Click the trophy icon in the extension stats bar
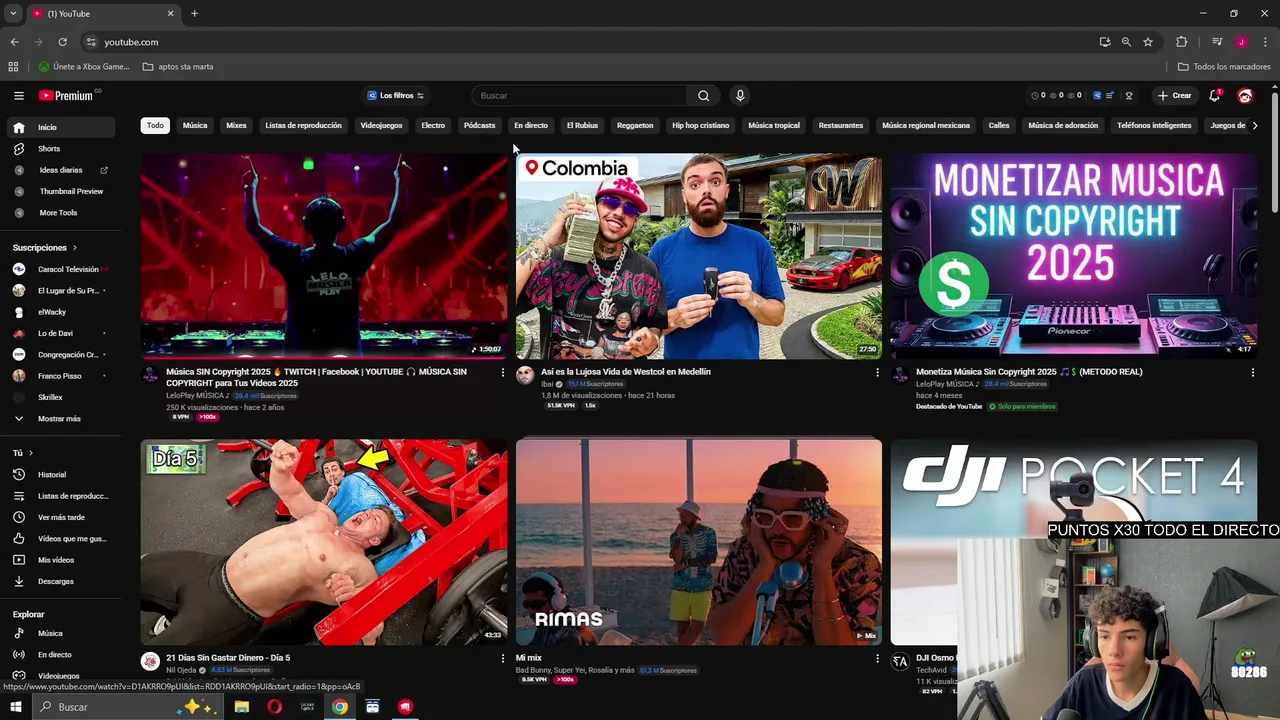 [x=1129, y=96]
